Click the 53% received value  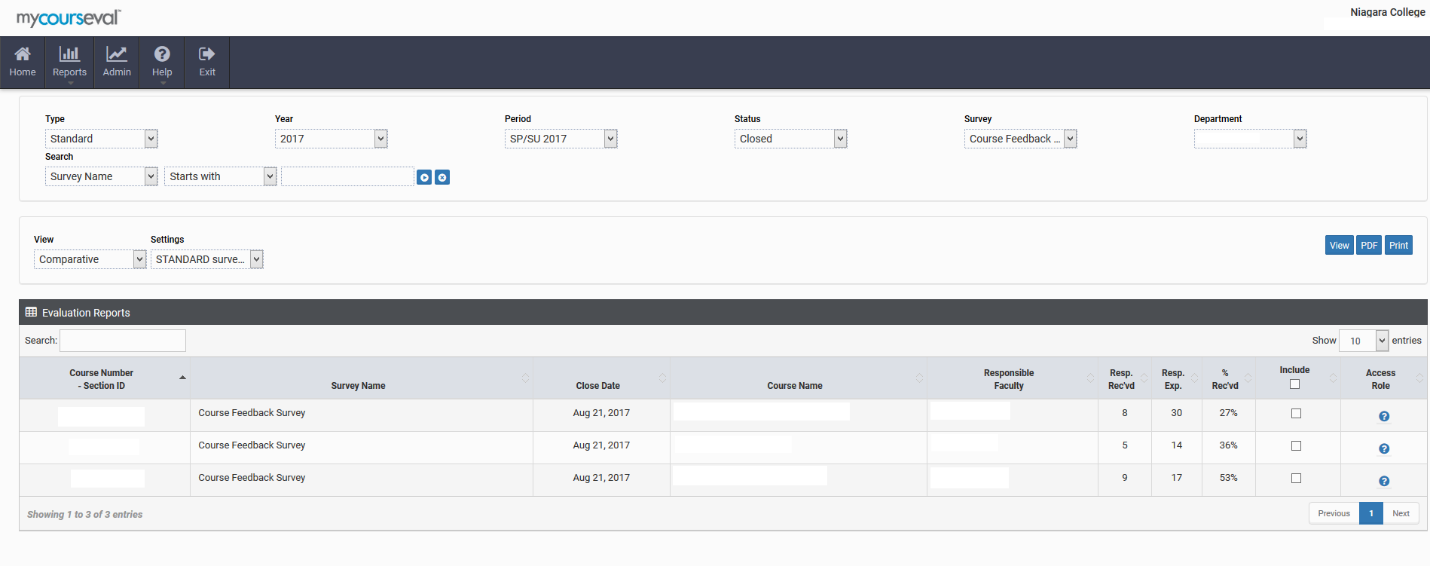pyautogui.click(x=1228, y=478)
